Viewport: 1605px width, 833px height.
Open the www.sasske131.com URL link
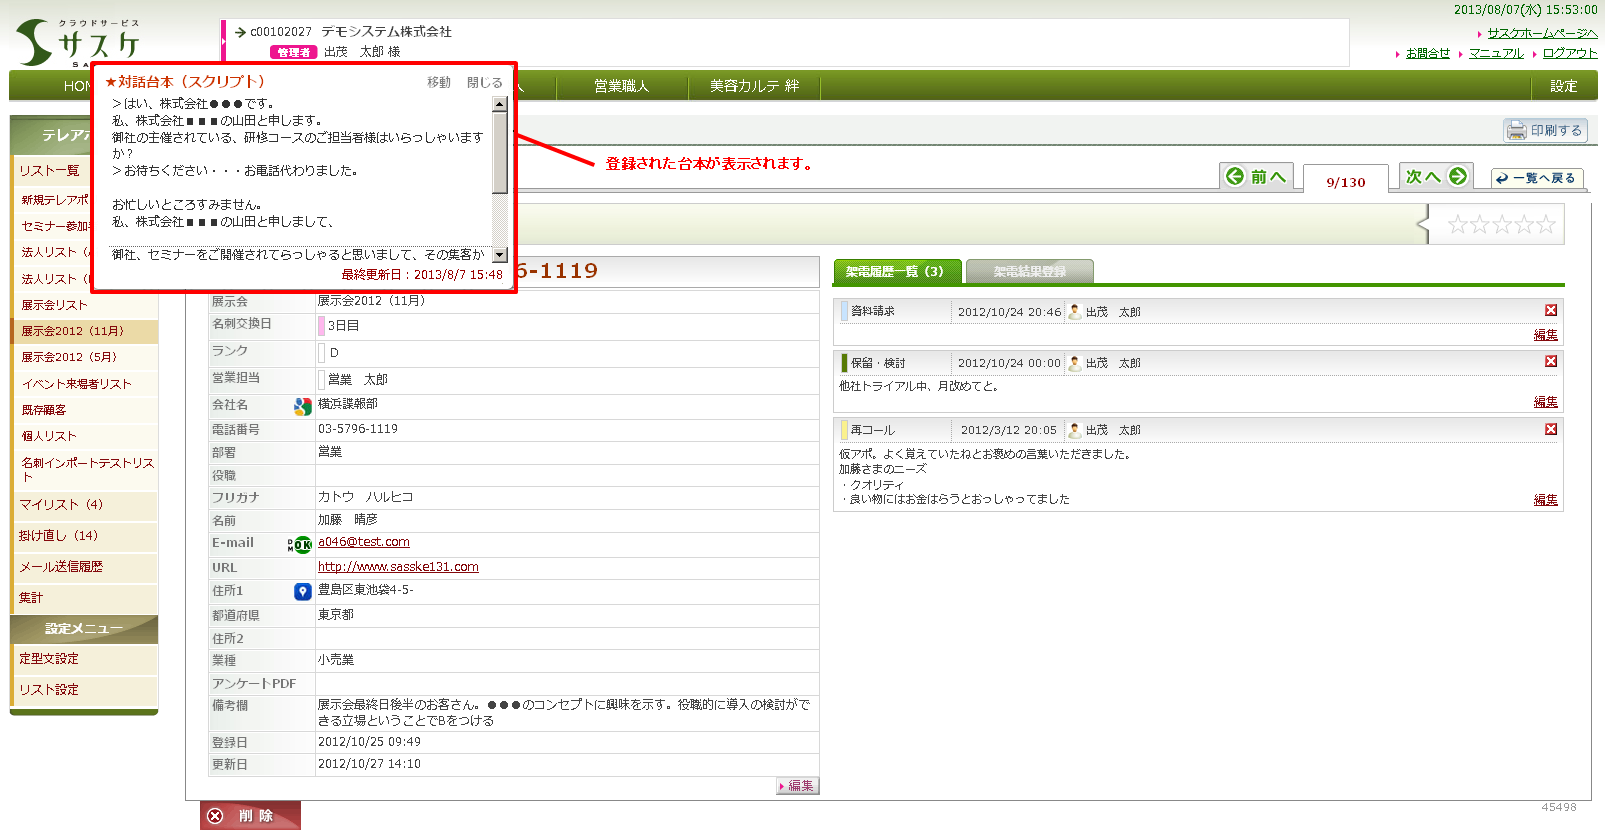tap(398, 567)
